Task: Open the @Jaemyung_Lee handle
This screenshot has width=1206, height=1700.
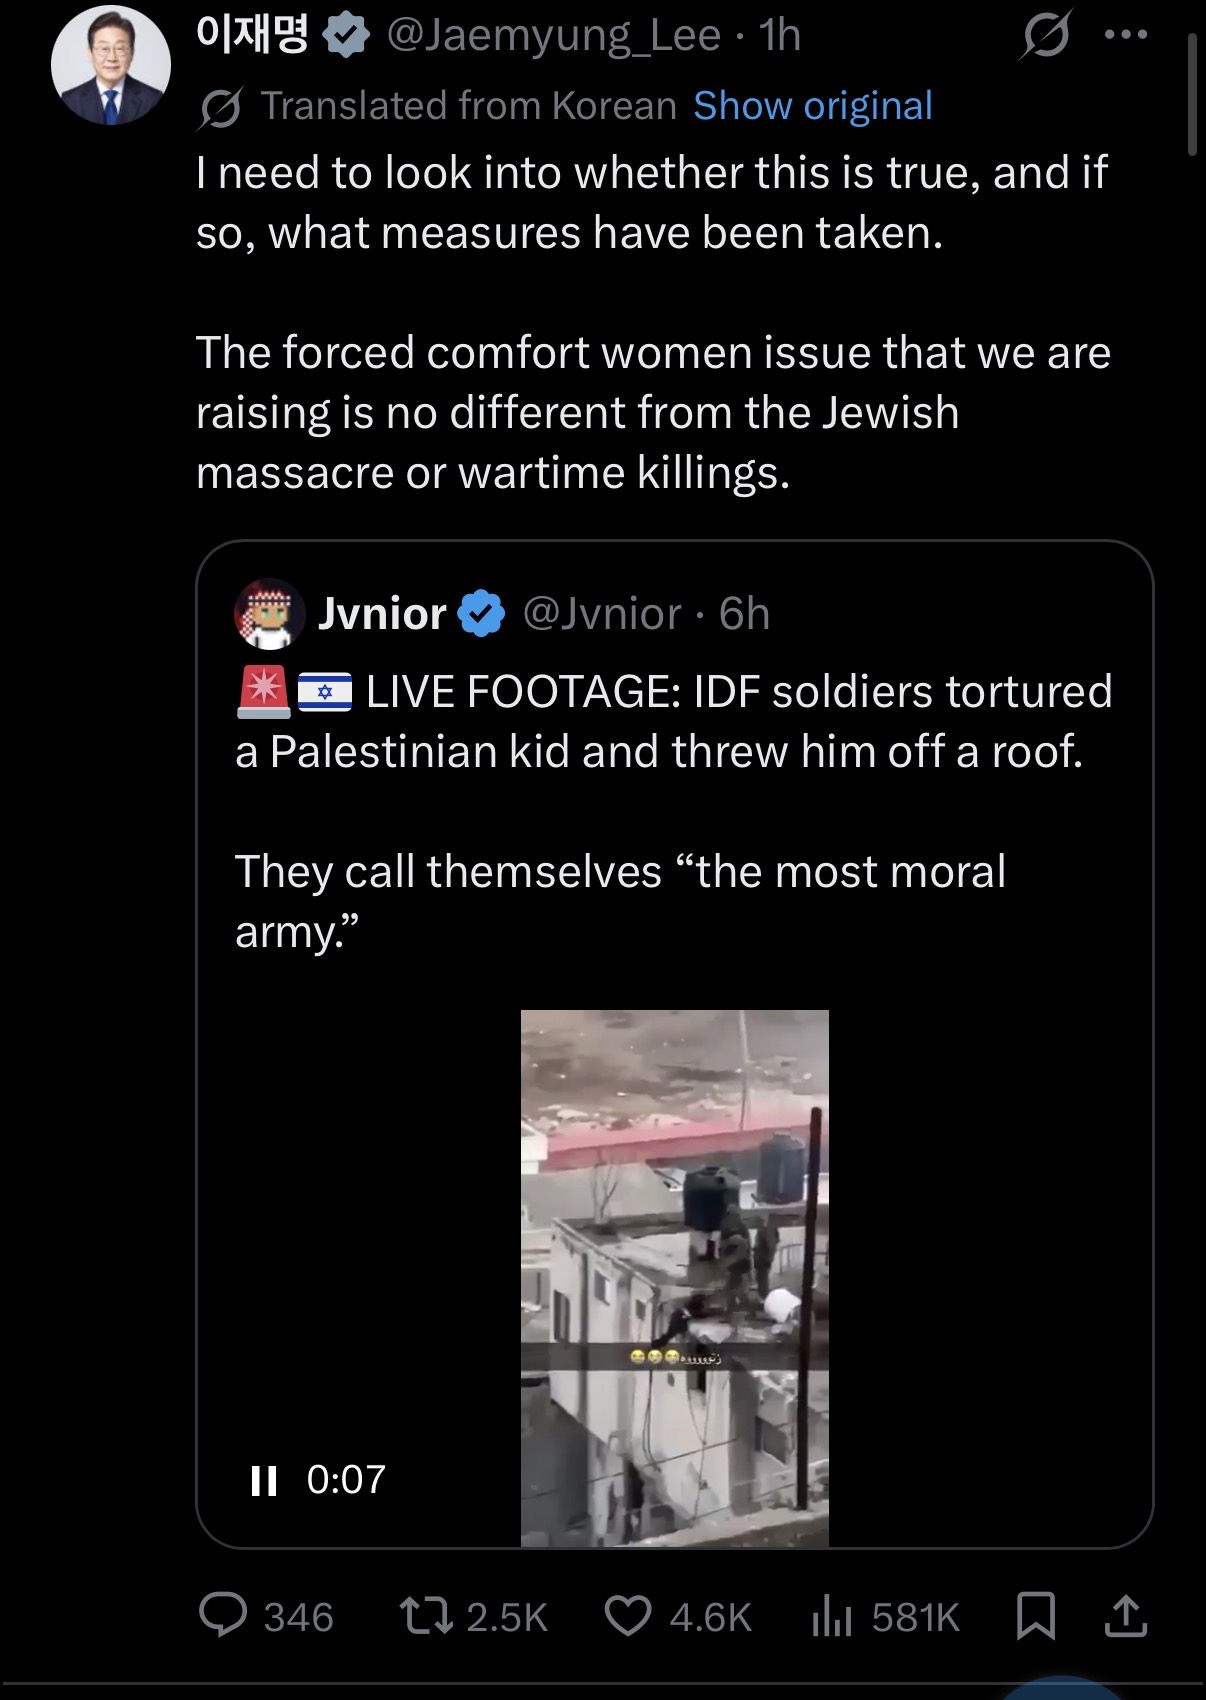Action: [553, 35]
